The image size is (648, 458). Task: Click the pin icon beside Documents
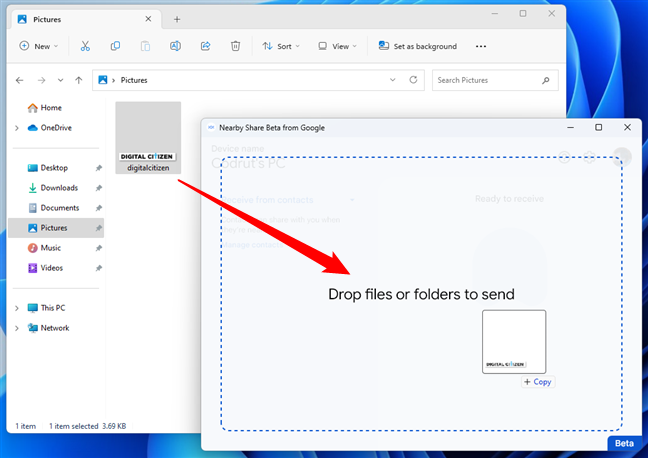98,208
